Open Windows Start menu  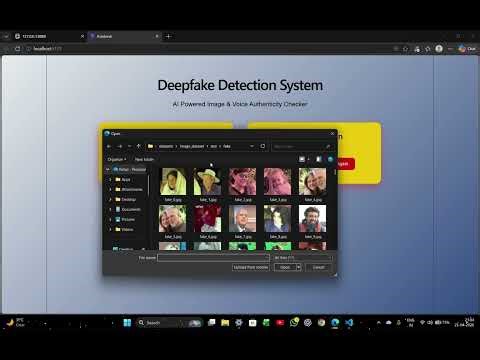127,323
